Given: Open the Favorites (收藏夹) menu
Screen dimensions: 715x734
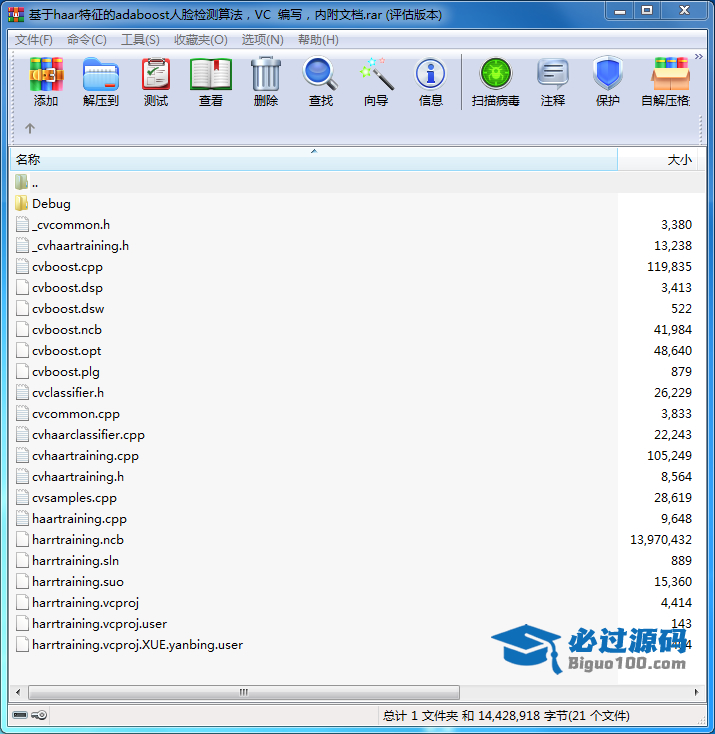Looking at the screenshot, I should tap(200, 40).
